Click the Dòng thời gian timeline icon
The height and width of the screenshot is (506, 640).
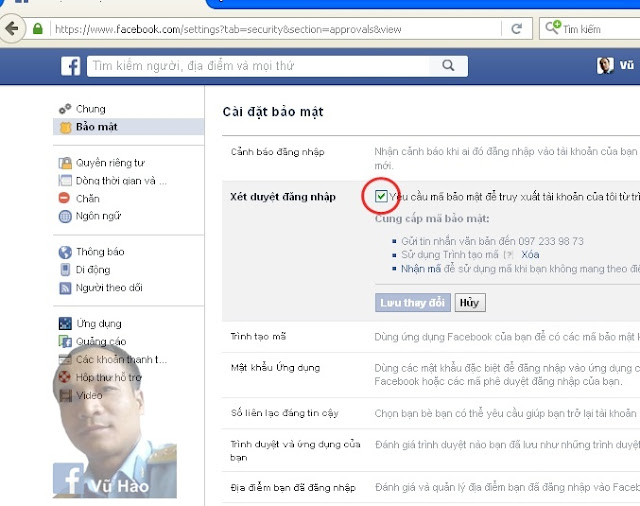coord(65,180)
